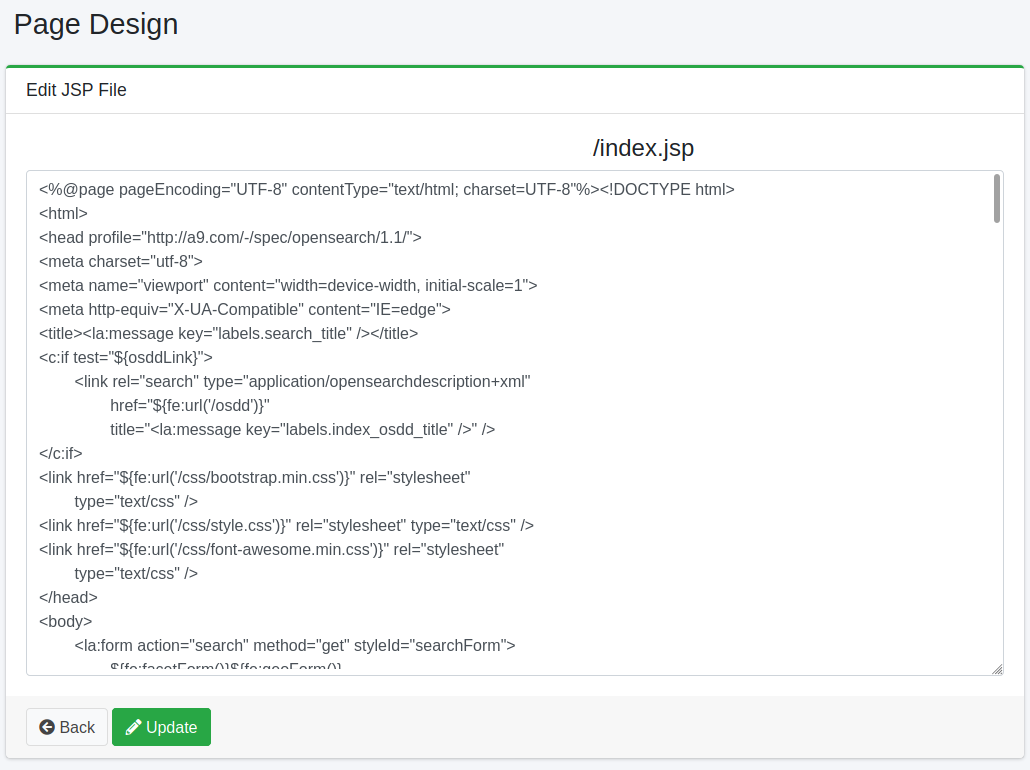Click the meta charset utf-8 line

coord(120,261)
